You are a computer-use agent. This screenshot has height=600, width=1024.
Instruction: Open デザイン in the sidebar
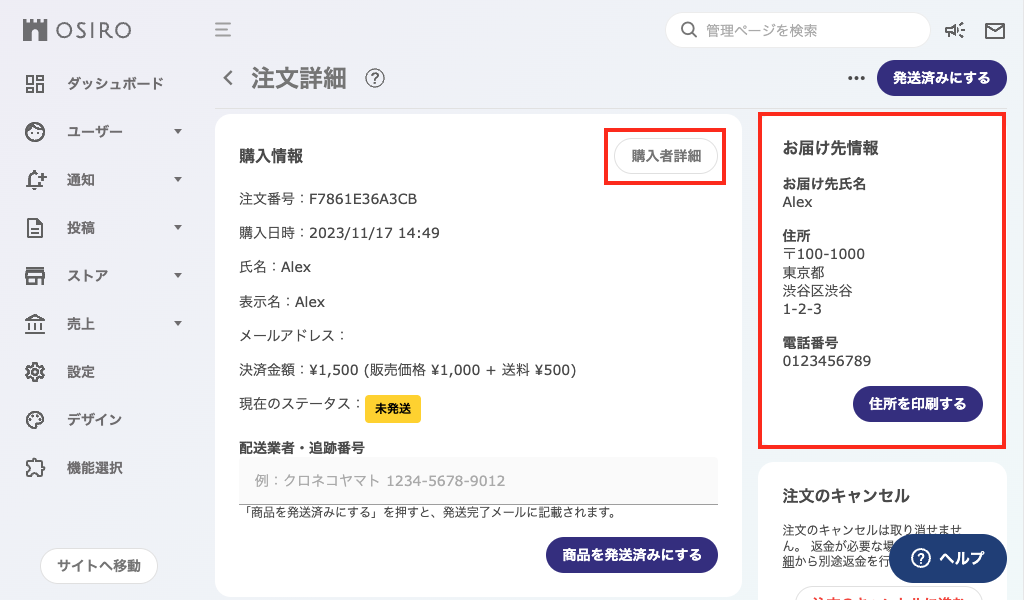94,420
